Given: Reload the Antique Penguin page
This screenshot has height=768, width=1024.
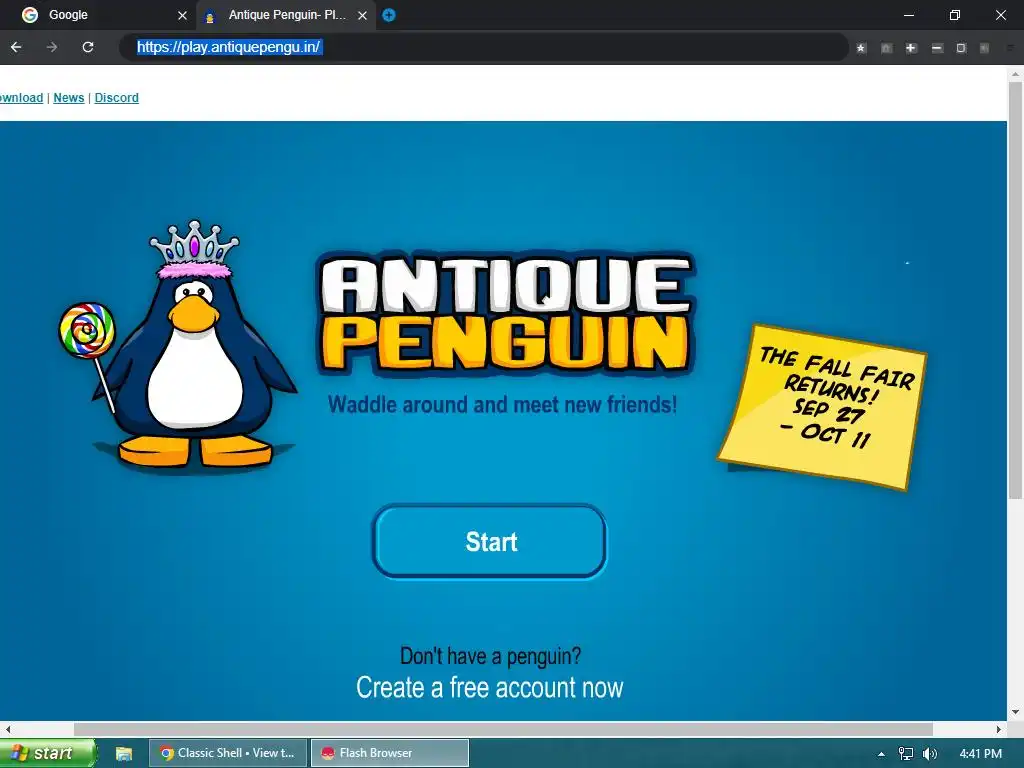Looking at the screenshot, I should (88, 47).
